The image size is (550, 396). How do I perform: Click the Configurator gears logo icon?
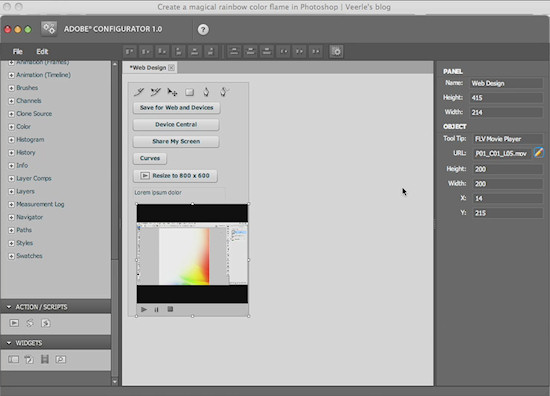49,29
